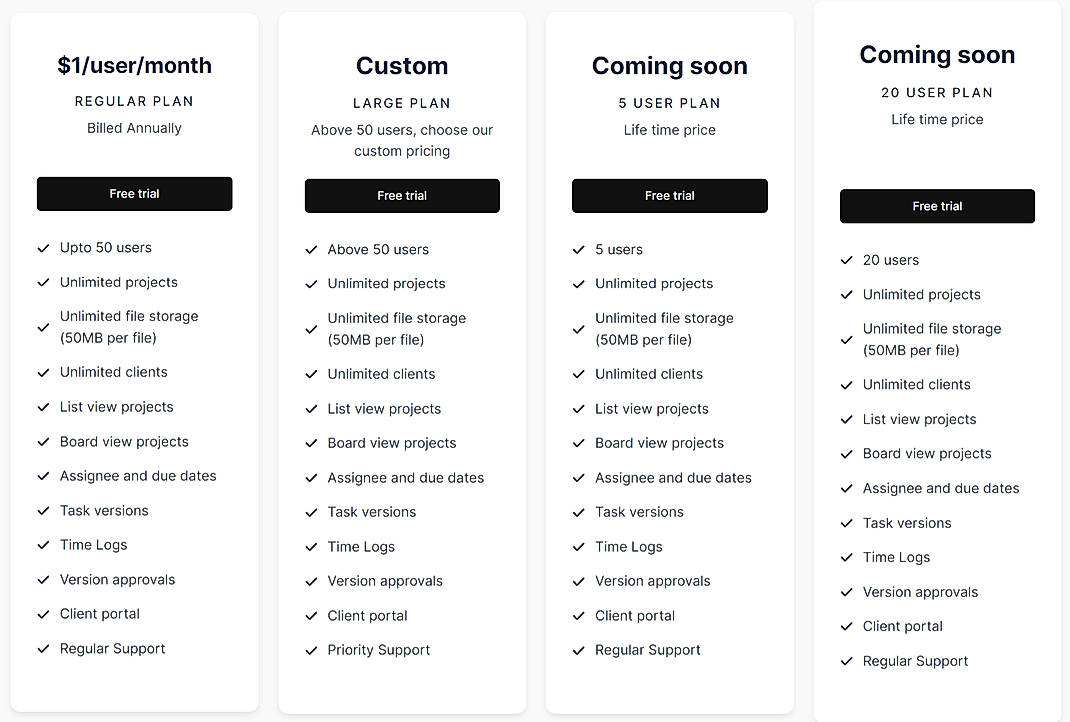The image size is (1070, 722).
Task: Click the checkmark next to 'Version approvals' in 20 User Plan
Action: click(846, 592)
